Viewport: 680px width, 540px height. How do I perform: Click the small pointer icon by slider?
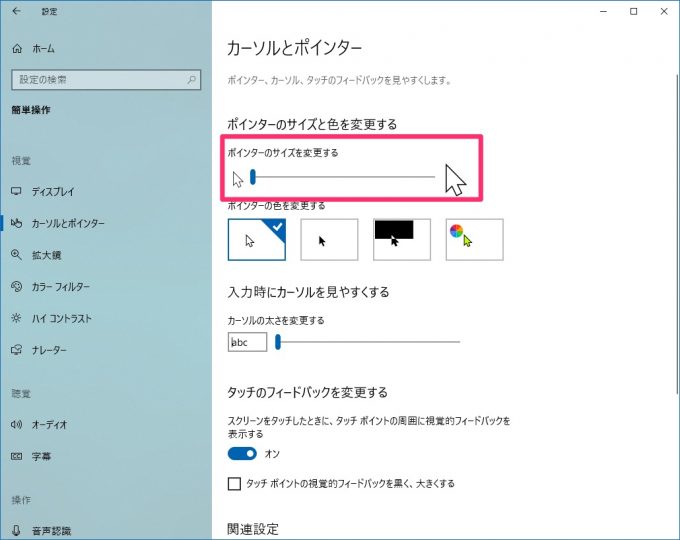238,179
